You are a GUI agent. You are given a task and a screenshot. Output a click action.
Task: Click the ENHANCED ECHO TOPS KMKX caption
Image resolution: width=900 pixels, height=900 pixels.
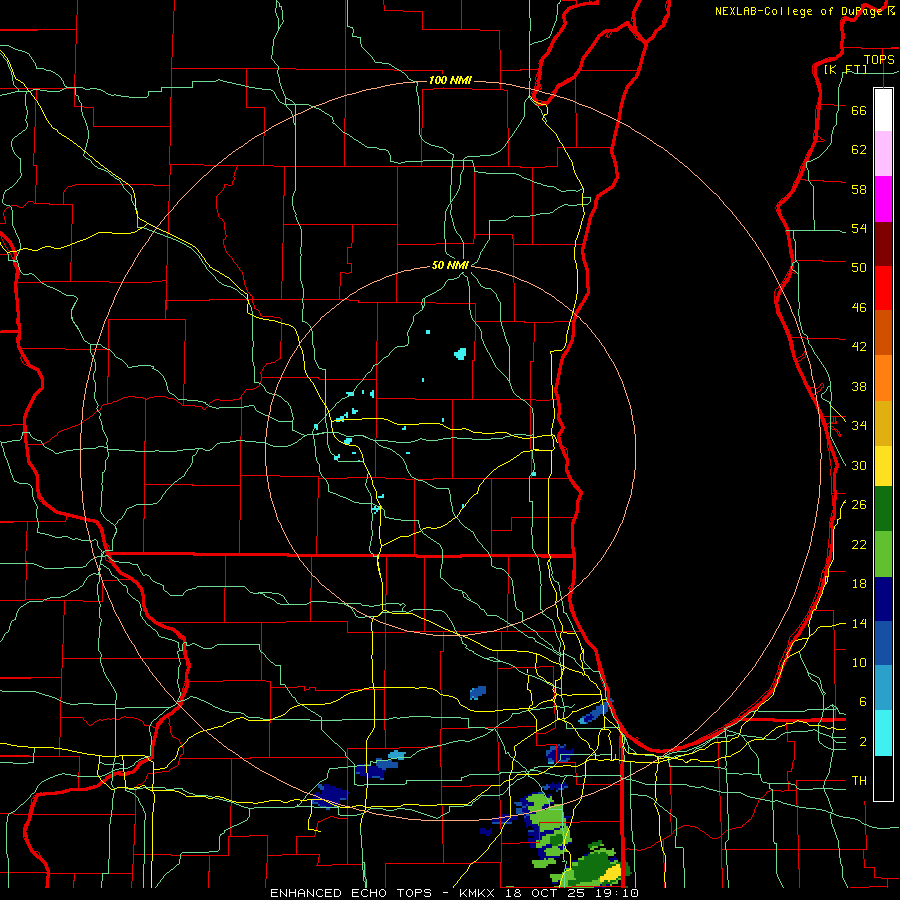(454, 893)
